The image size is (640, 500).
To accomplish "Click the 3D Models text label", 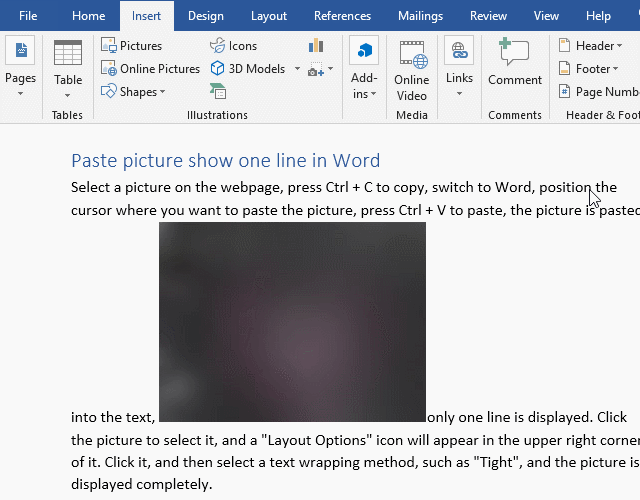I will [257, 69].
